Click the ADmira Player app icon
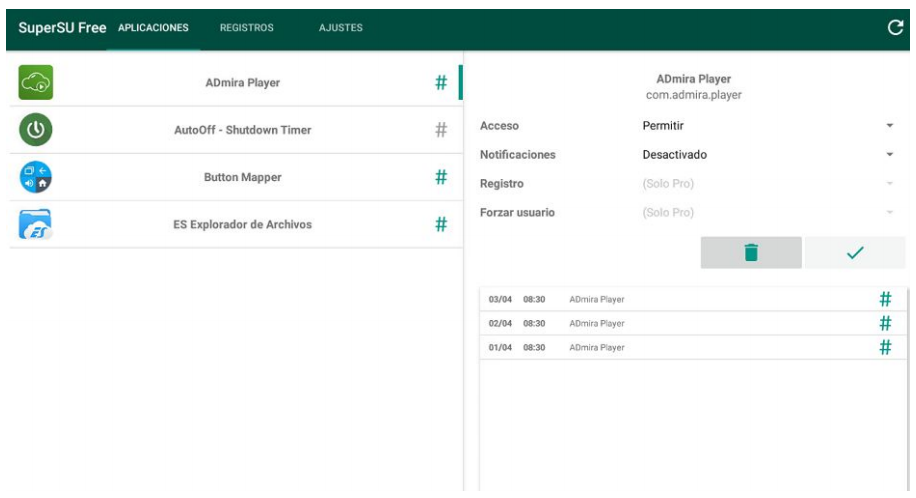The width and height of the screenshot is (916, 498). pos(34,83)
